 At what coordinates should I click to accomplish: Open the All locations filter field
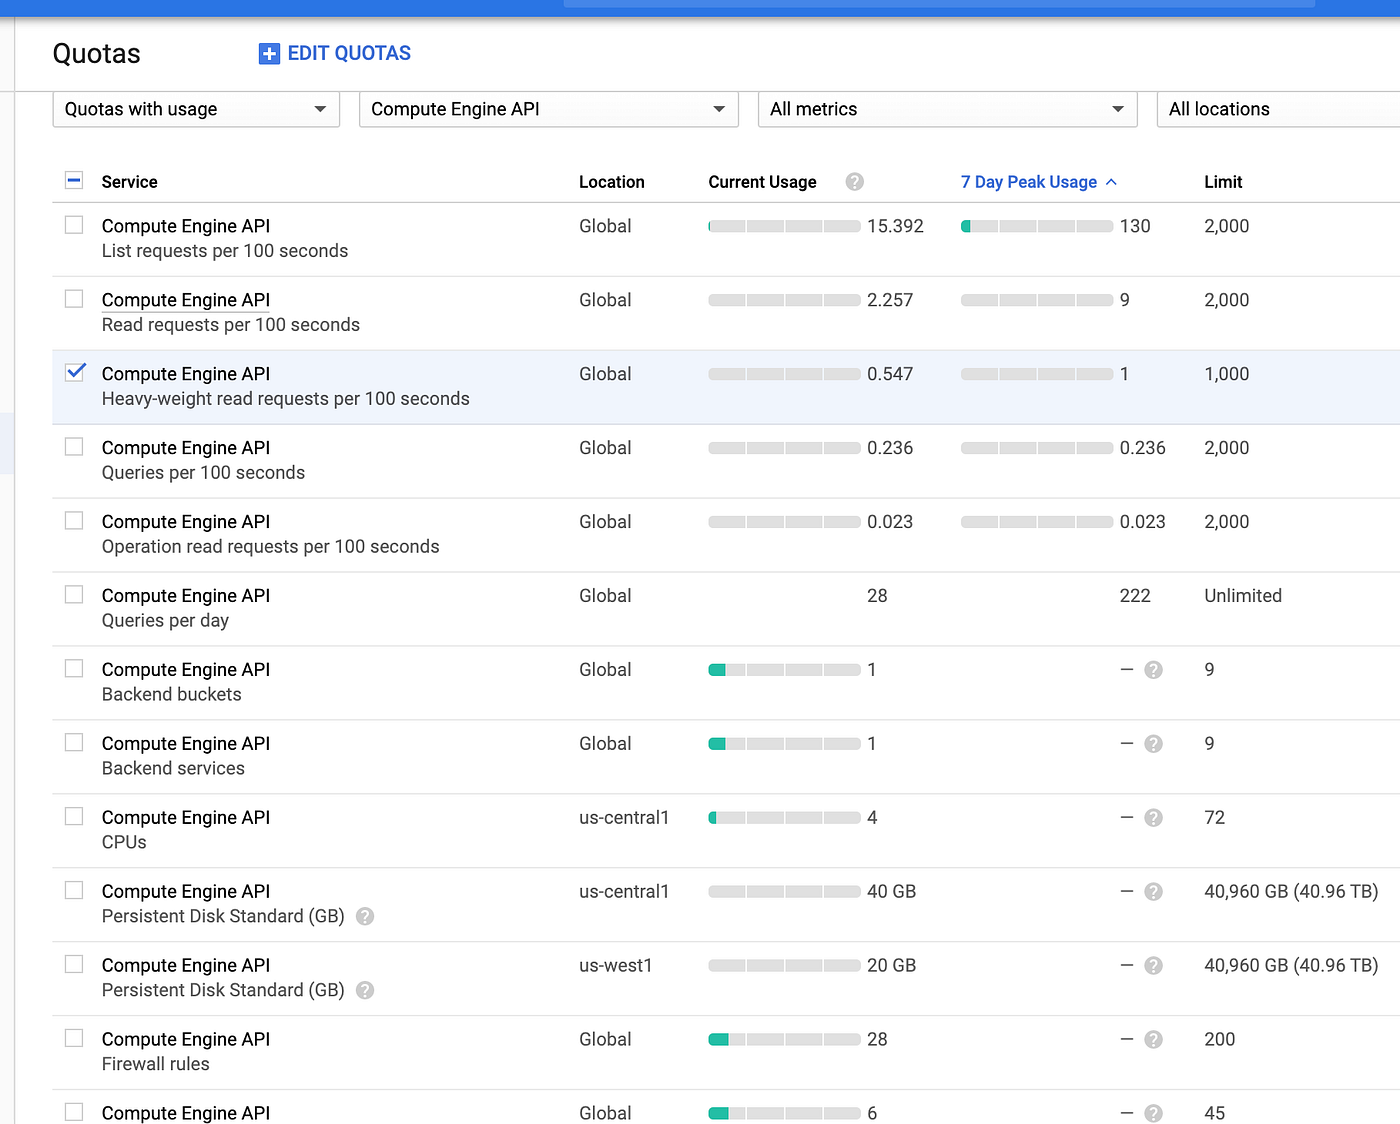[1278, 109]
